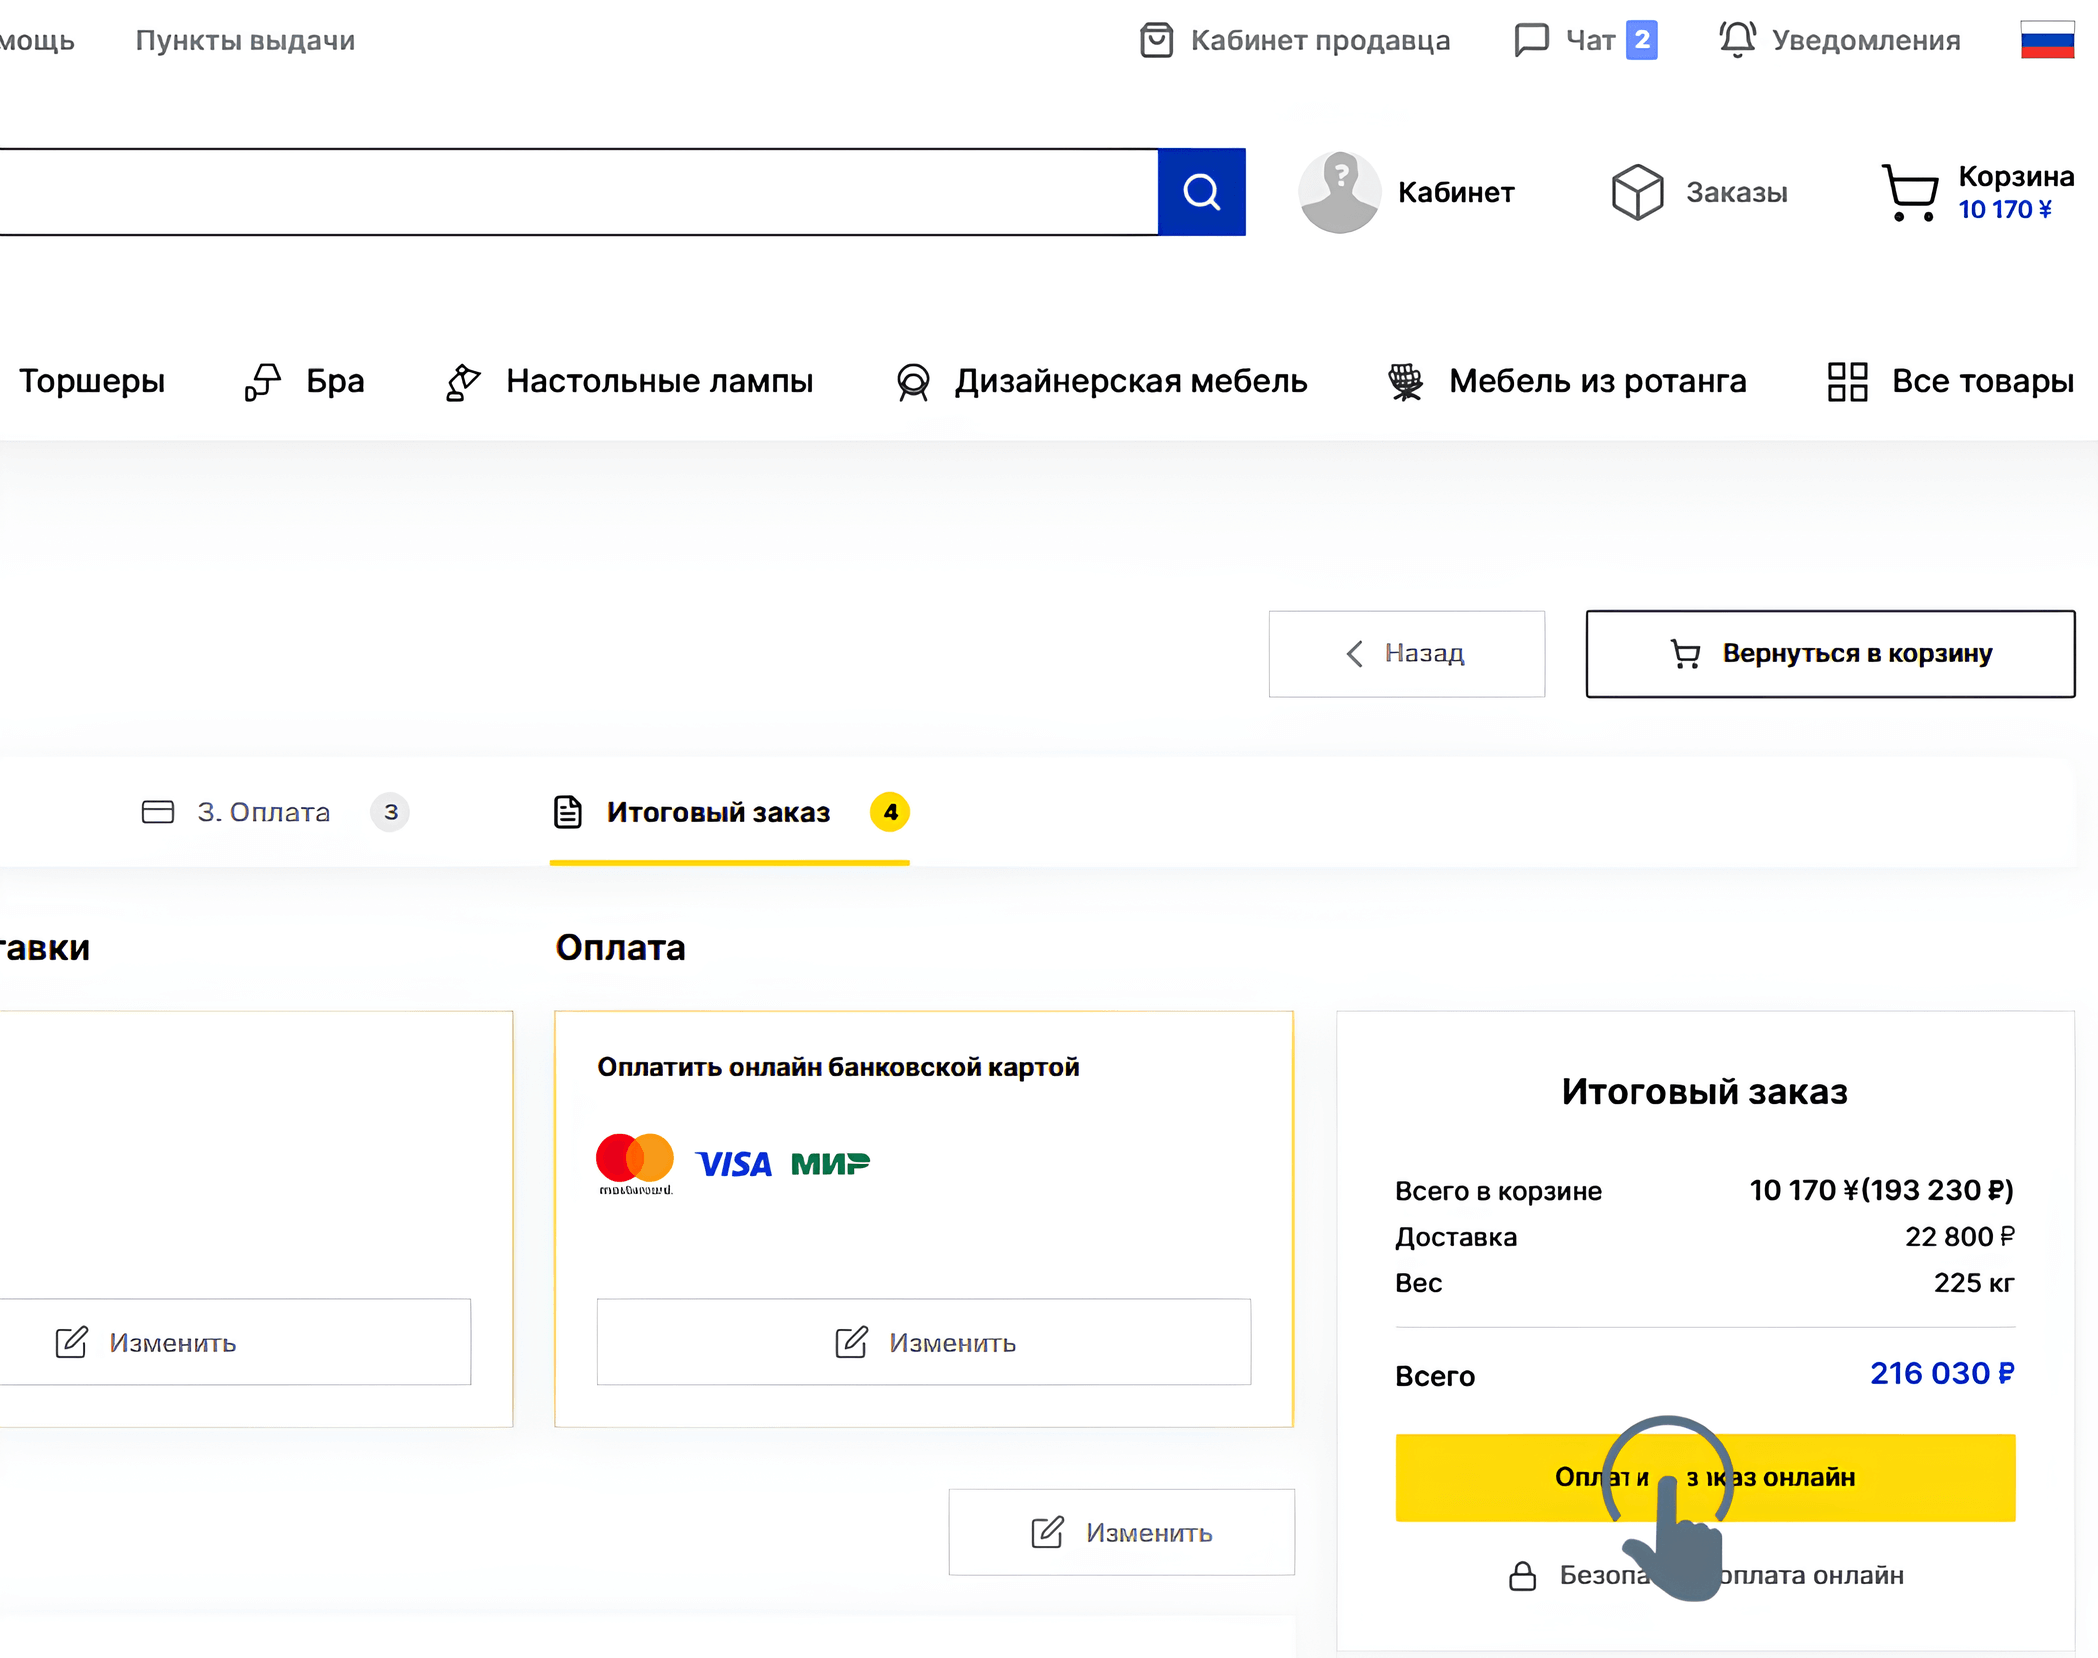Open the seller cabinet via shopping-bag icon
Screen dimensions: 2098x1658
pos(1156,40)
